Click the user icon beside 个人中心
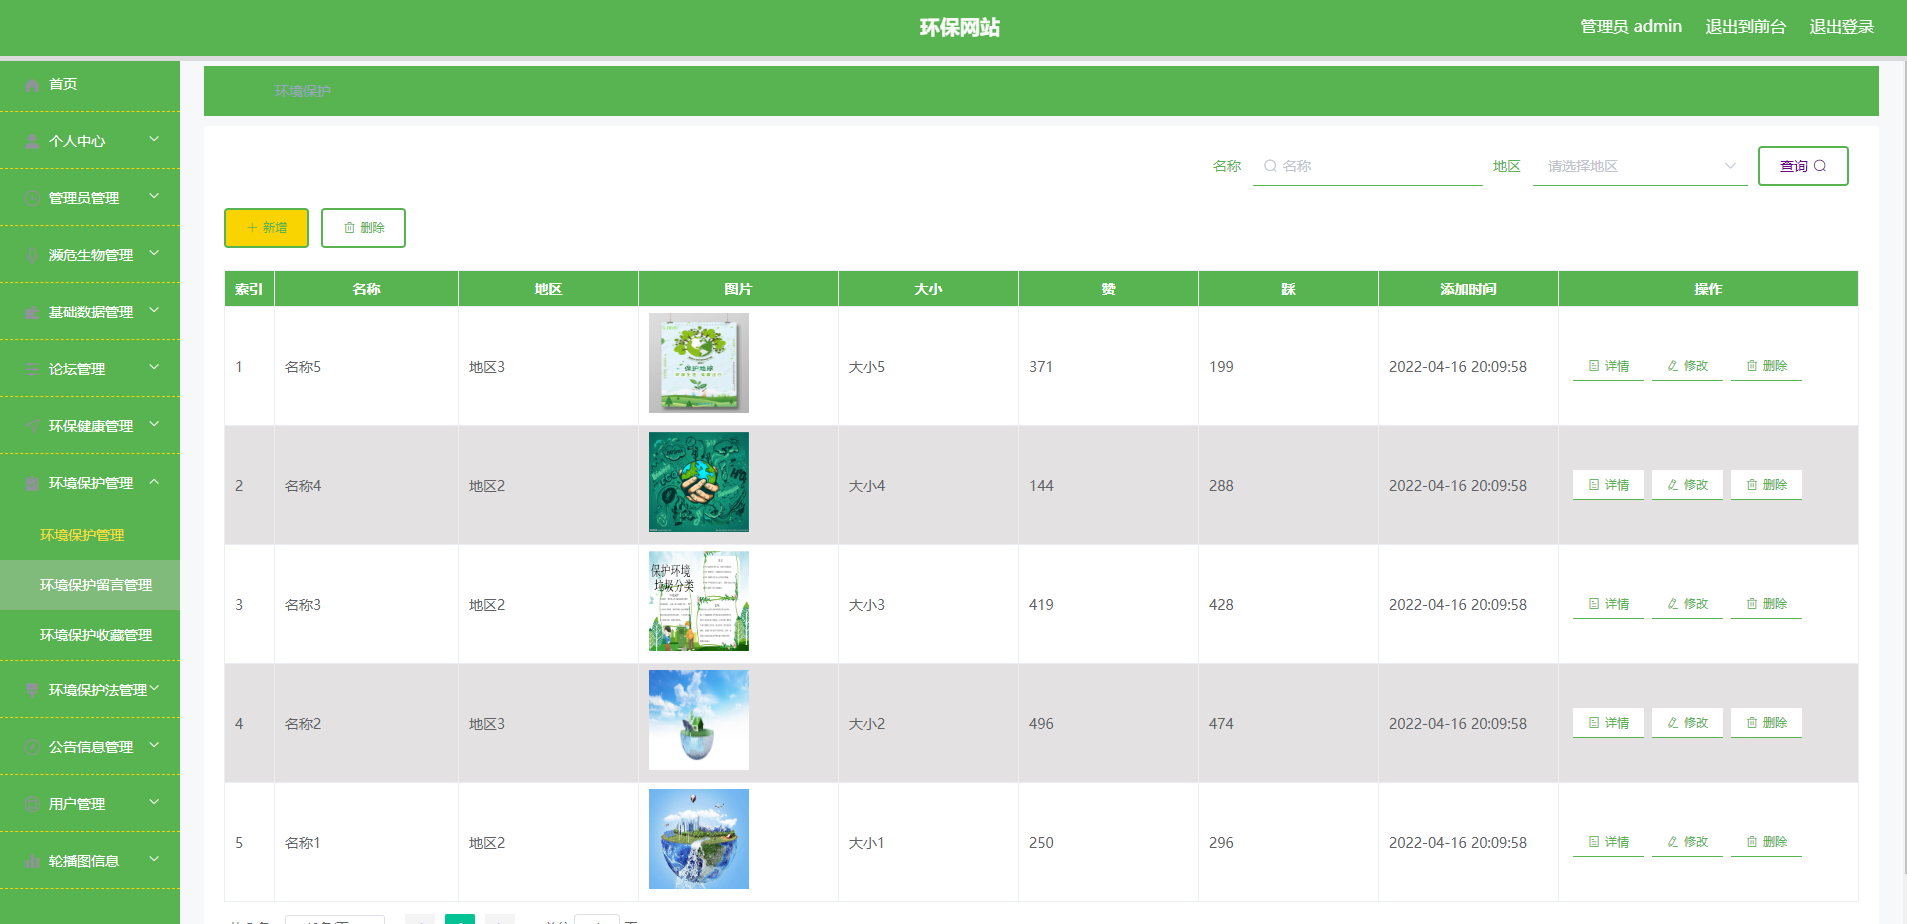 click(32, 142)
